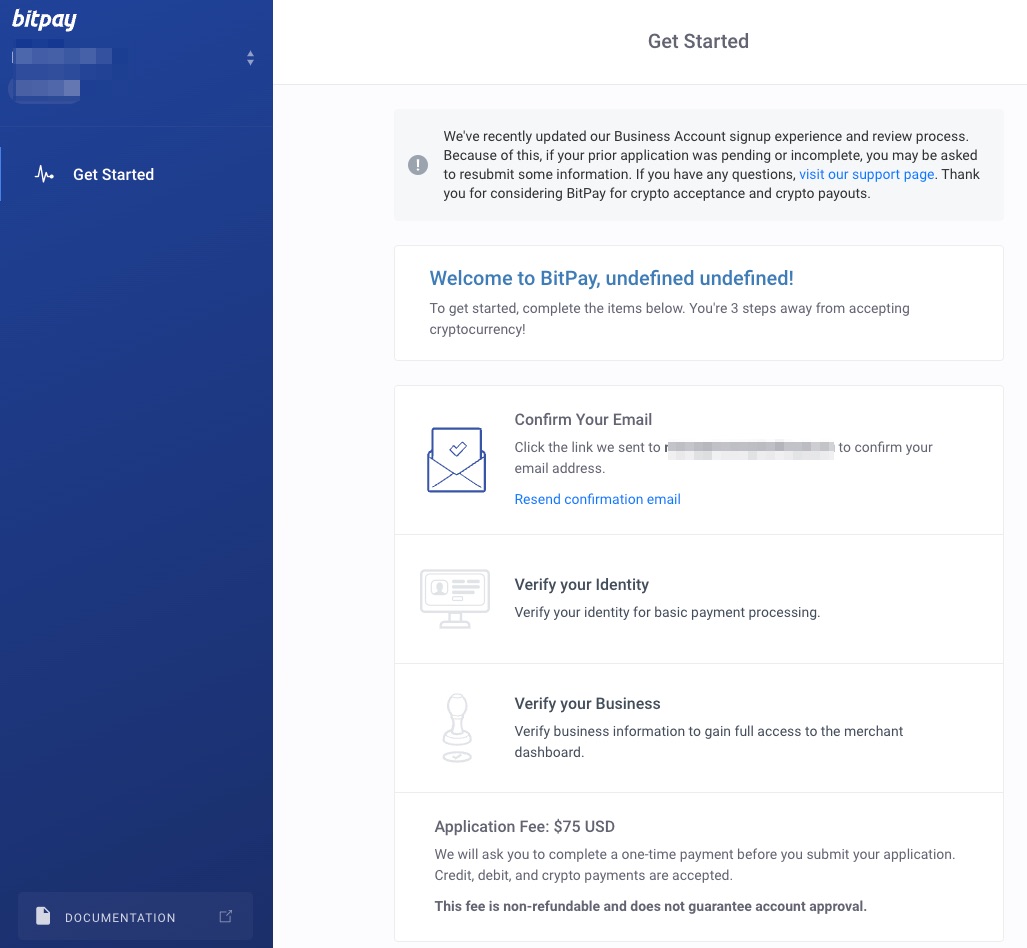Viewport: 1027px width, 948px height.
Task: Open the account switcher arrows
Action: [x=250, y=58]
